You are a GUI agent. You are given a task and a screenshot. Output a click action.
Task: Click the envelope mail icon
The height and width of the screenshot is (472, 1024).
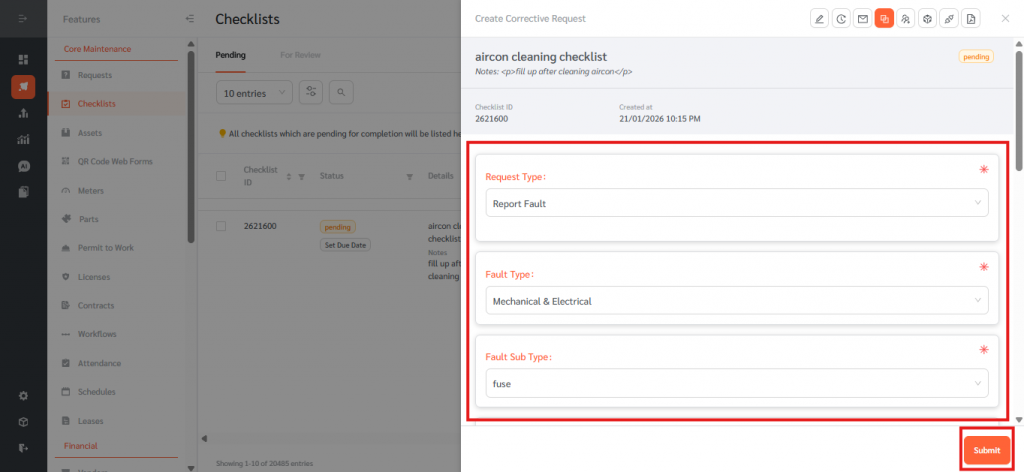(862, 19)
